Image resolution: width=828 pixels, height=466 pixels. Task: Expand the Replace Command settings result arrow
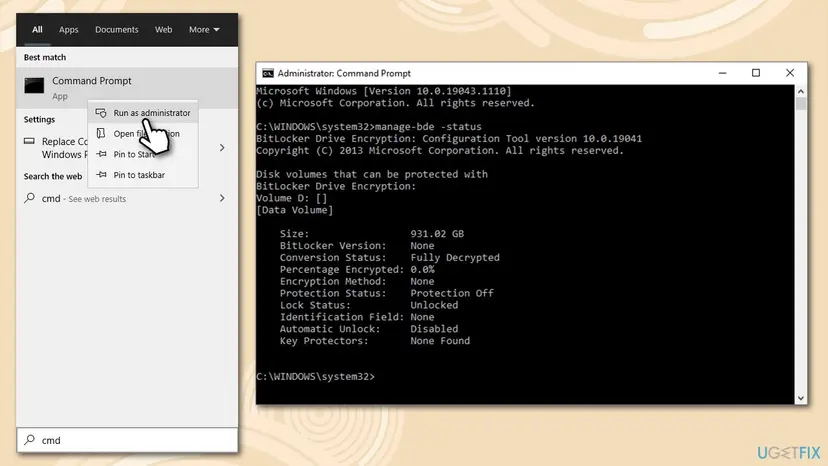tap(222, 148)
